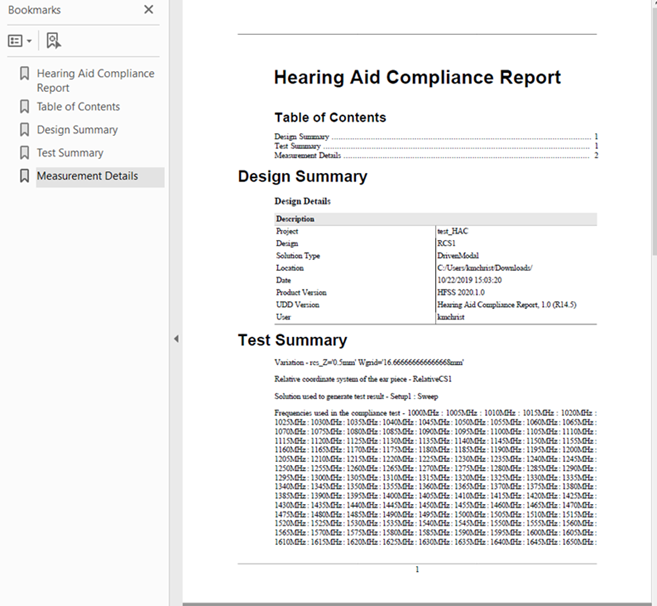Click the solution type value DrivenModal

458,255
